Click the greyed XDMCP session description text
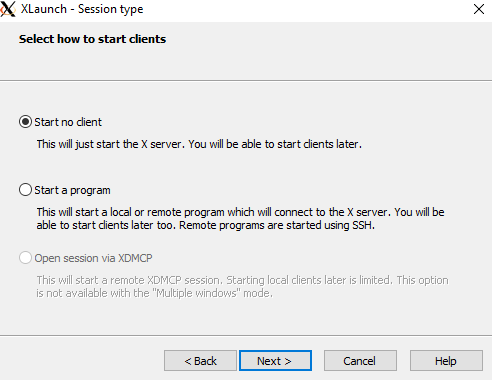Viewport: 492px width, 380px height. point(242,287)
